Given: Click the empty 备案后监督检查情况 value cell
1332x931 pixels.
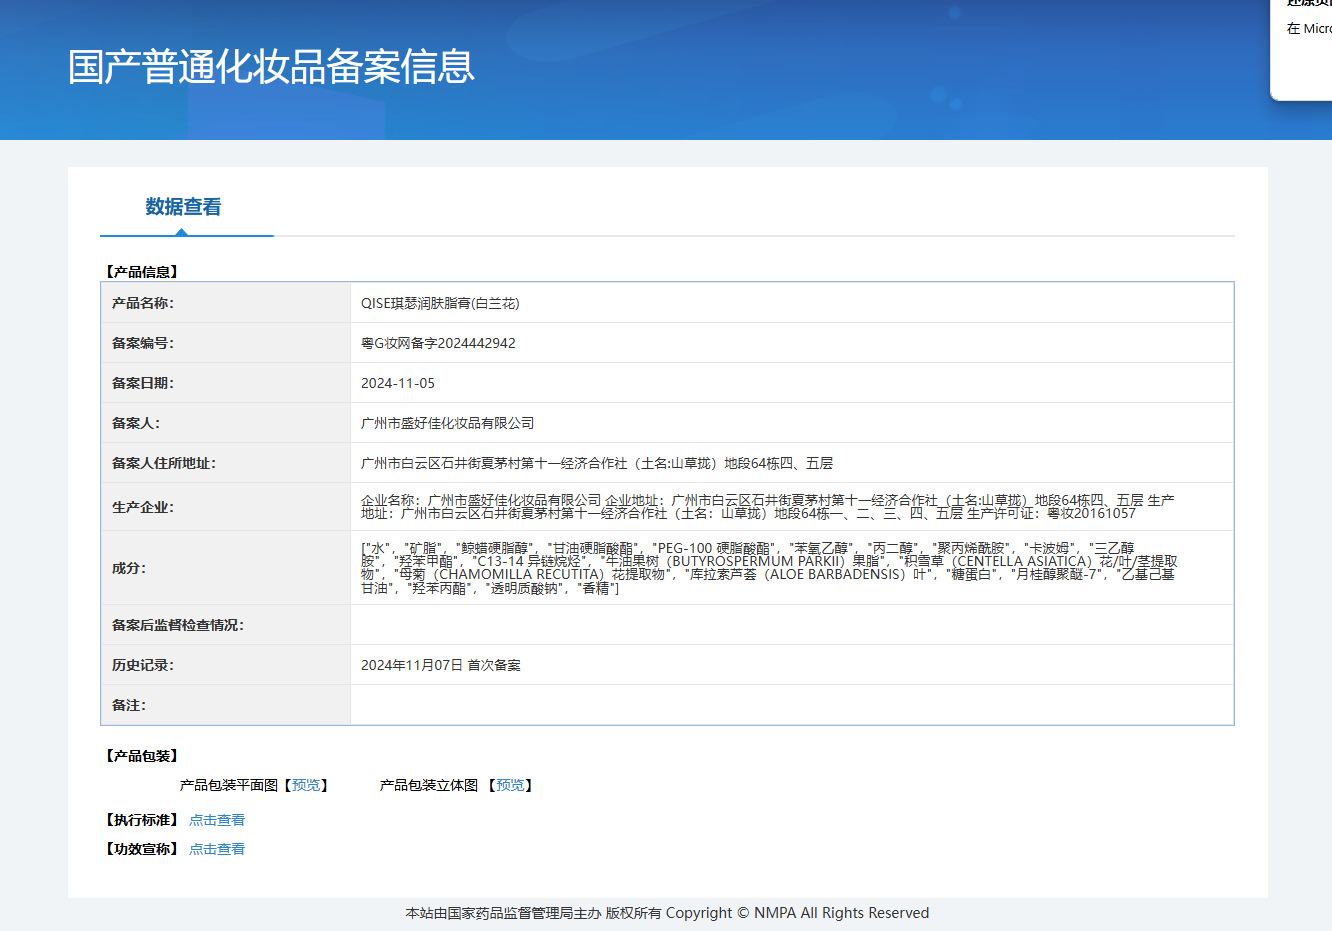Looking at the screenshot, I should click(791, 625).
